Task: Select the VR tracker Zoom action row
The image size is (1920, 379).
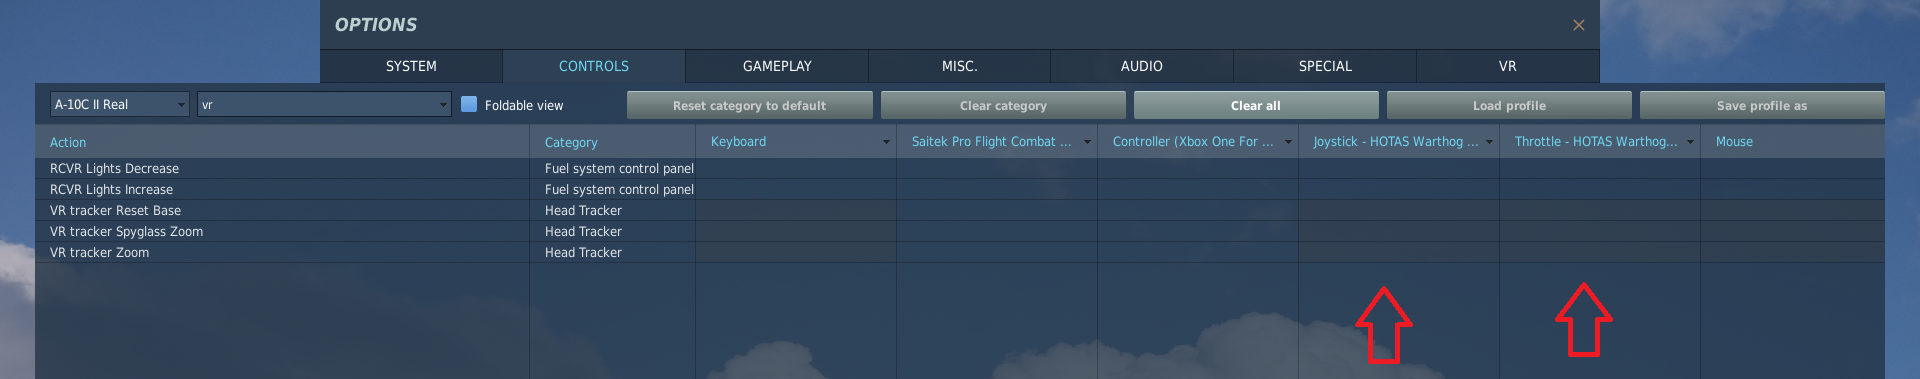Action: click(960, 252)
